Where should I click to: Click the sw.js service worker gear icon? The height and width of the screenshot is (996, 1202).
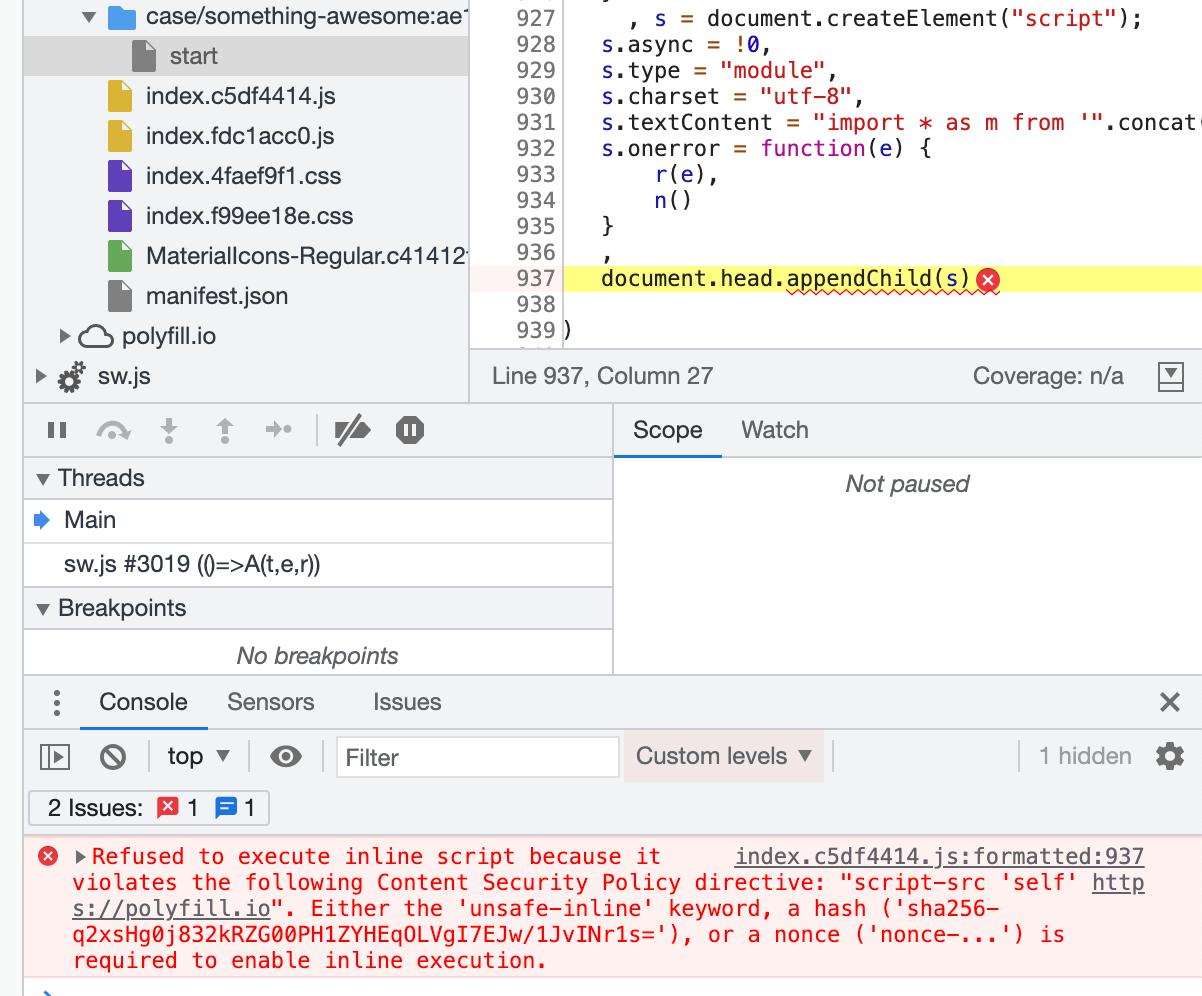point(71,377)
